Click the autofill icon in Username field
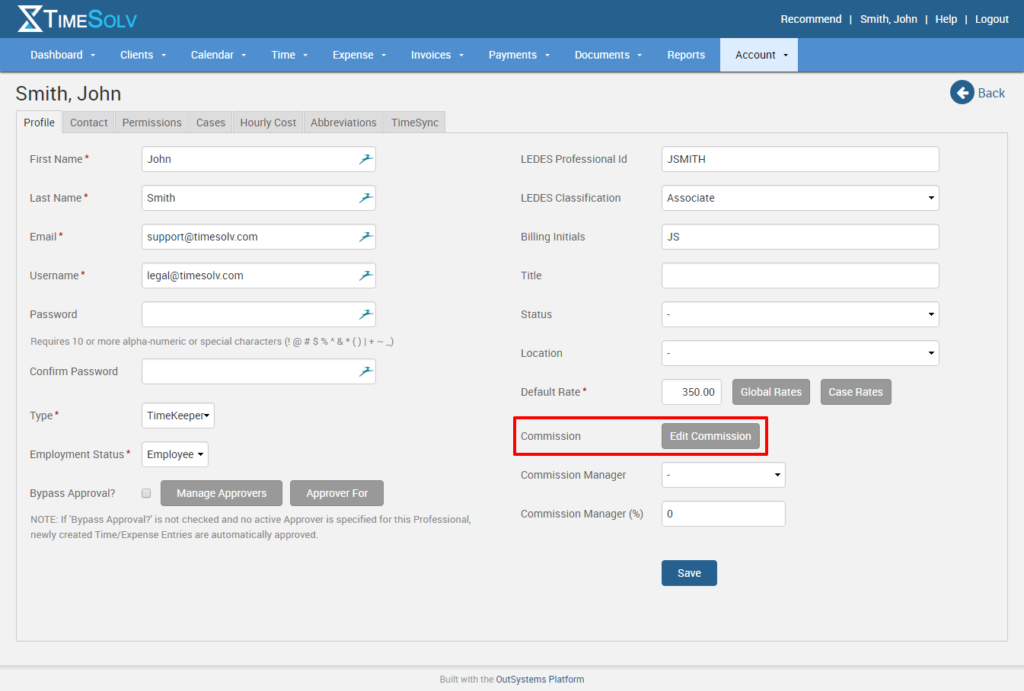Viewport: 1024px width, 691px height. click(366, 275)
